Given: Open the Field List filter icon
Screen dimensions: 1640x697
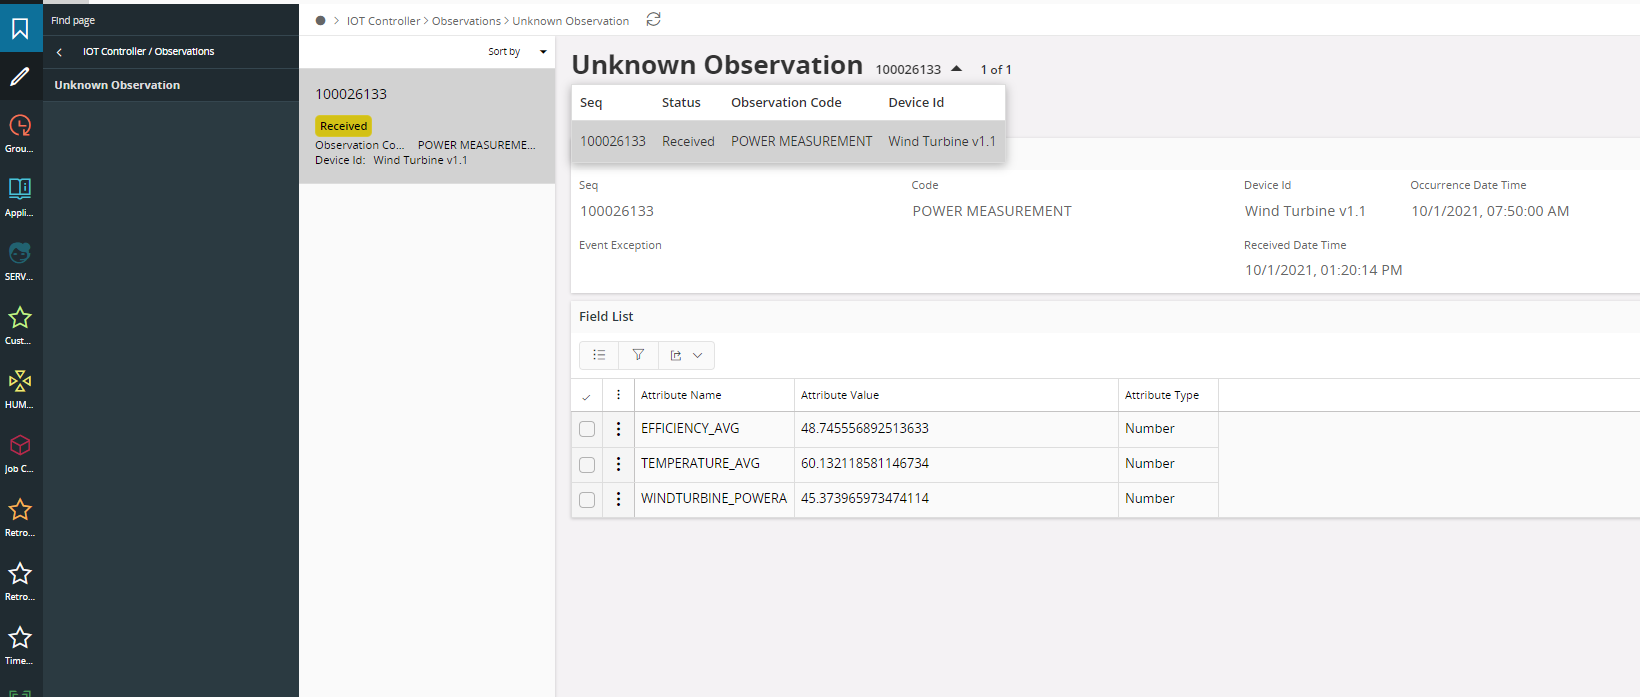Looking at the screenshot, I should [638, 355].
